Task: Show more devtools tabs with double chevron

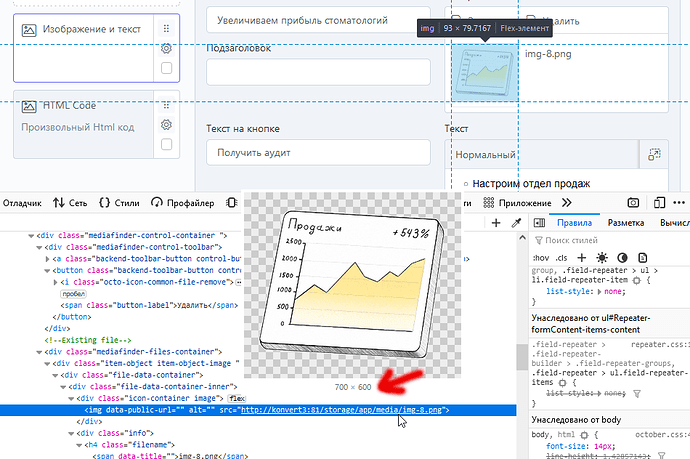Action: click(x=566, y=203)
